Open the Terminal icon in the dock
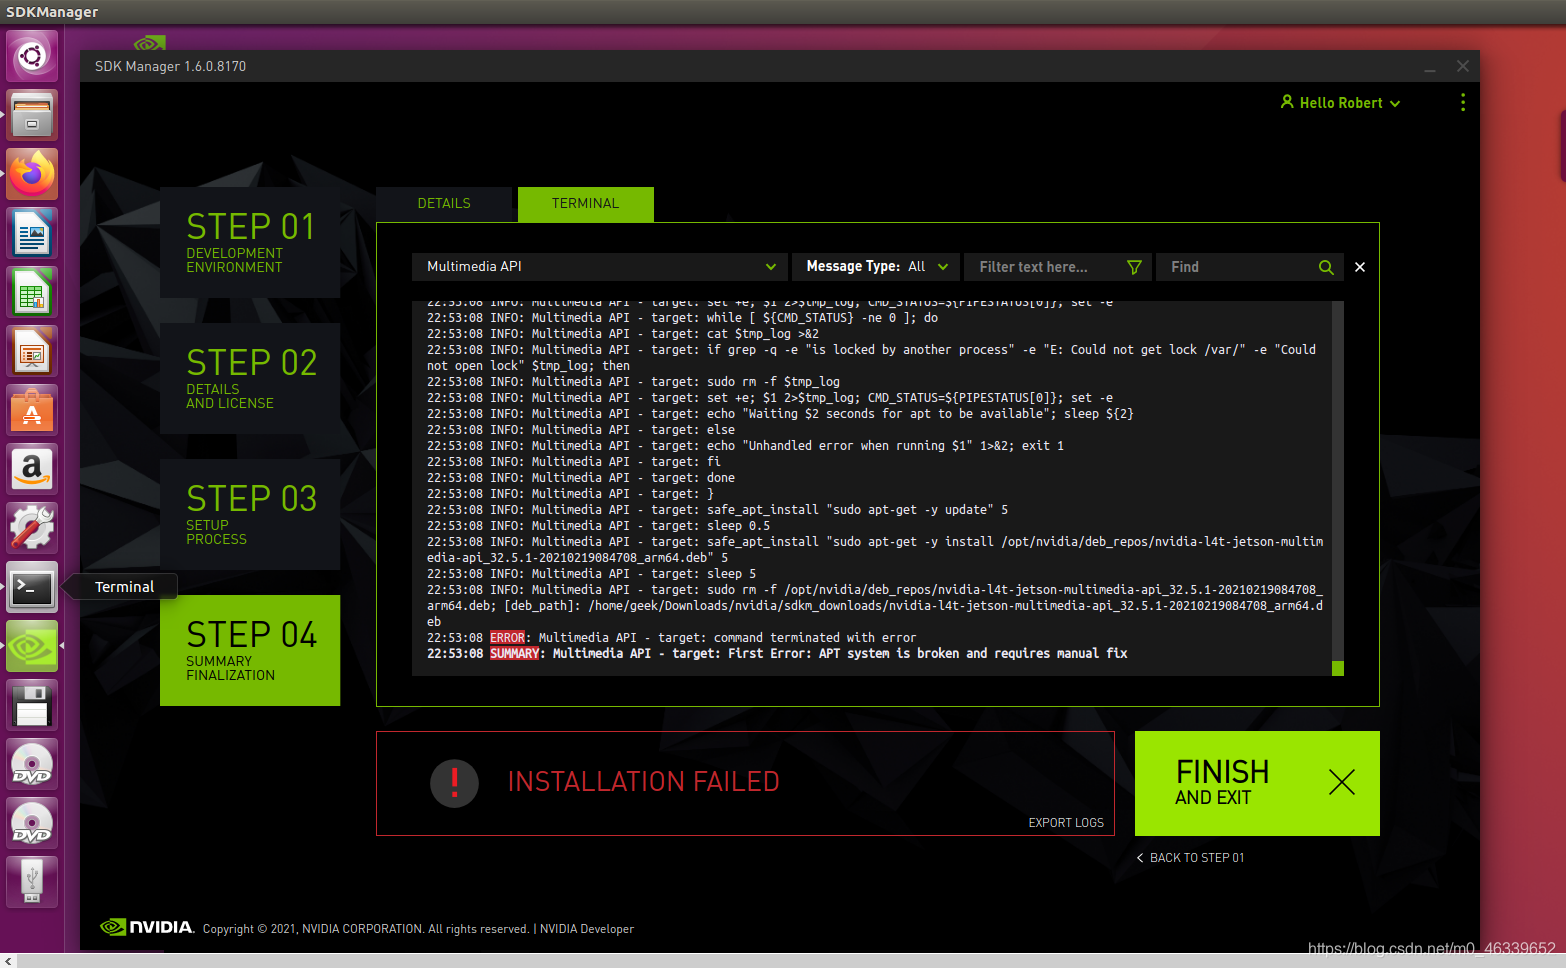The height and width of the screenshot is (968, 1566). [x=32, y=587]
